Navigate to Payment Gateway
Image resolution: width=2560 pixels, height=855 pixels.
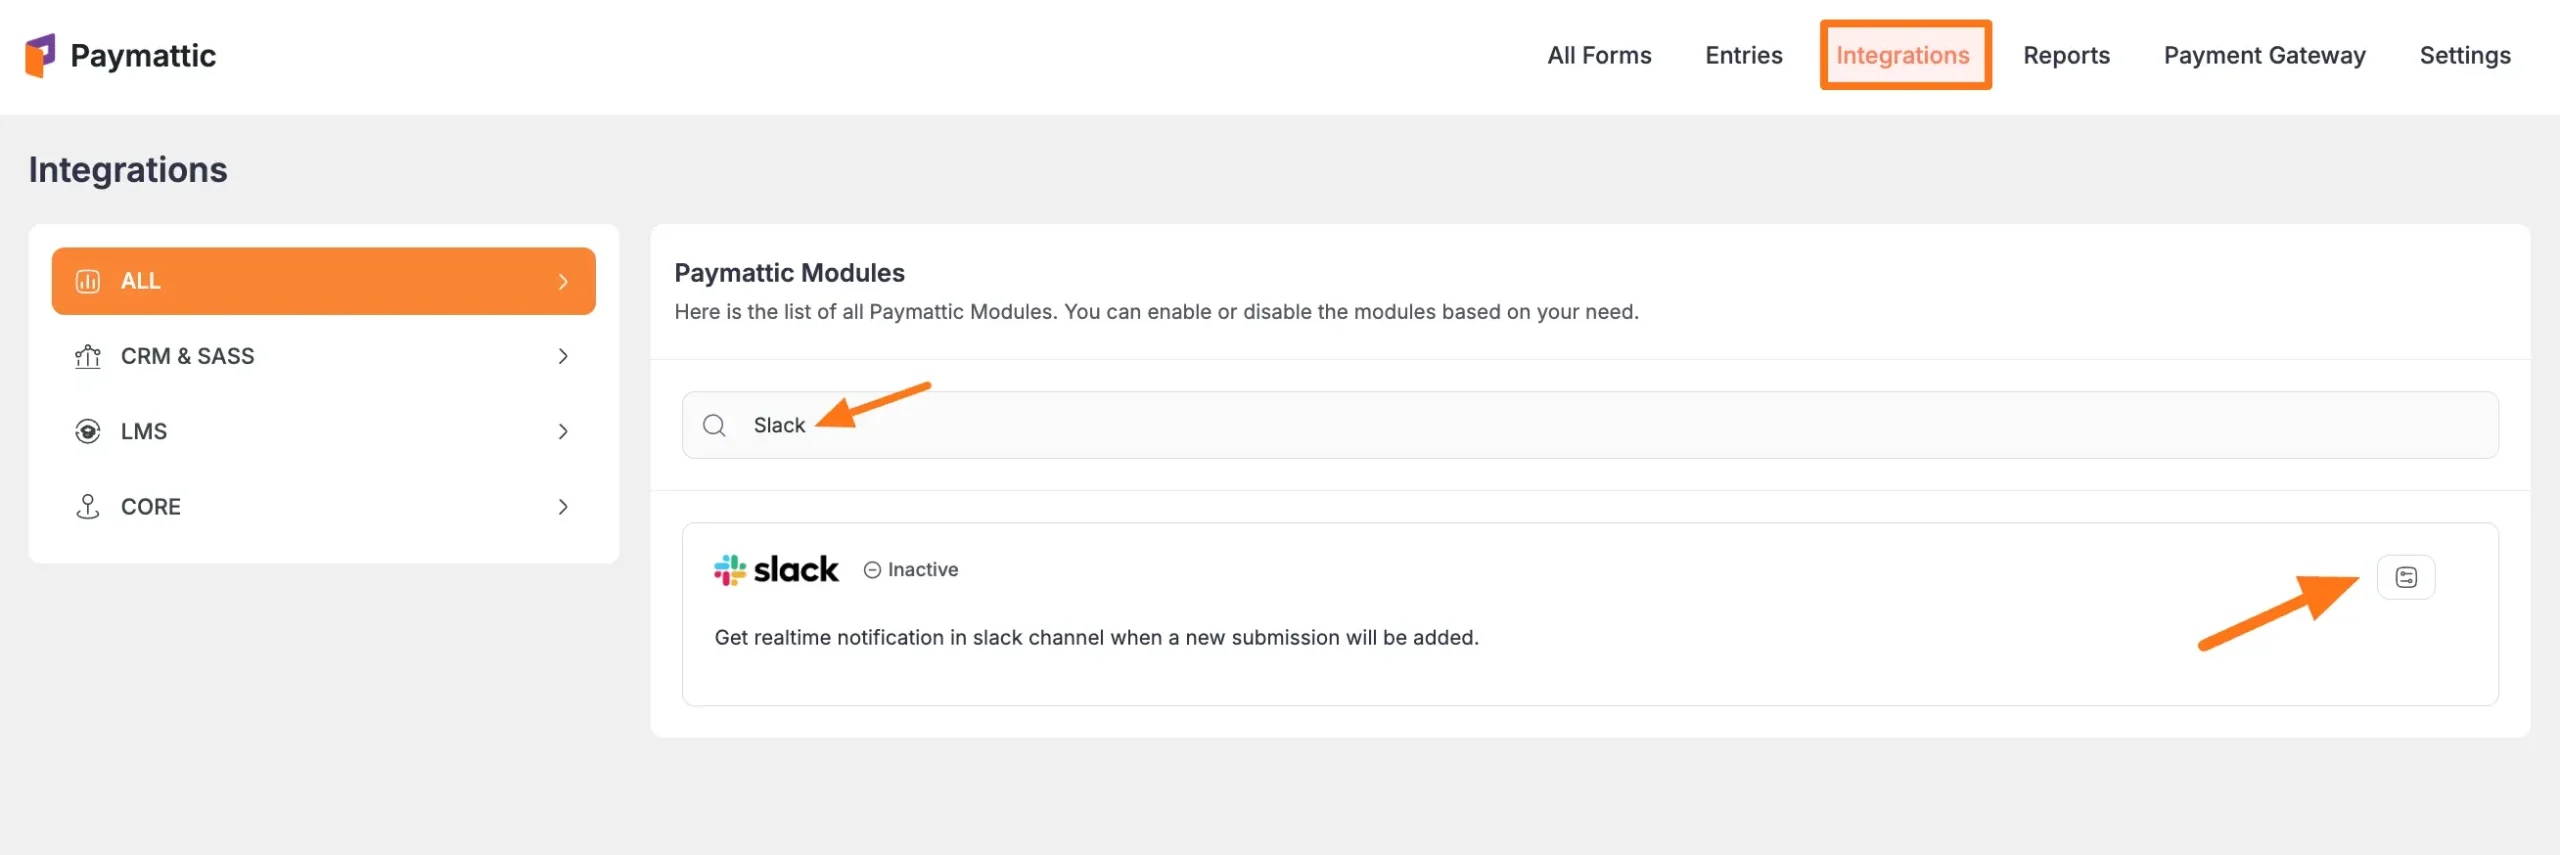pyautogui.click(x=2264, y=56)
